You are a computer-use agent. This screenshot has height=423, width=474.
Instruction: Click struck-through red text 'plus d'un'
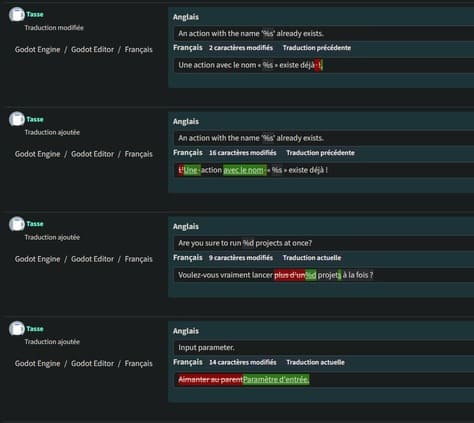click(x=290, y=275)
